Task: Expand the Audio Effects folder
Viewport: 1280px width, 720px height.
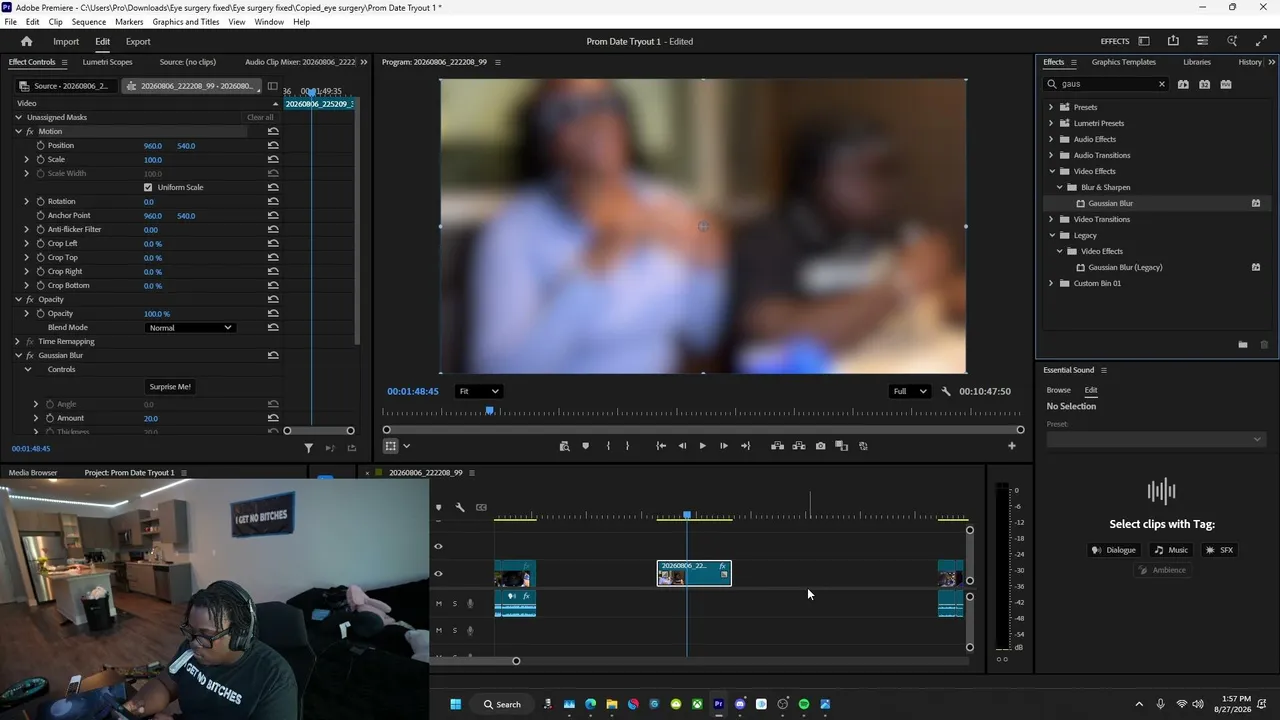Action: click(x=1051, y=139)
